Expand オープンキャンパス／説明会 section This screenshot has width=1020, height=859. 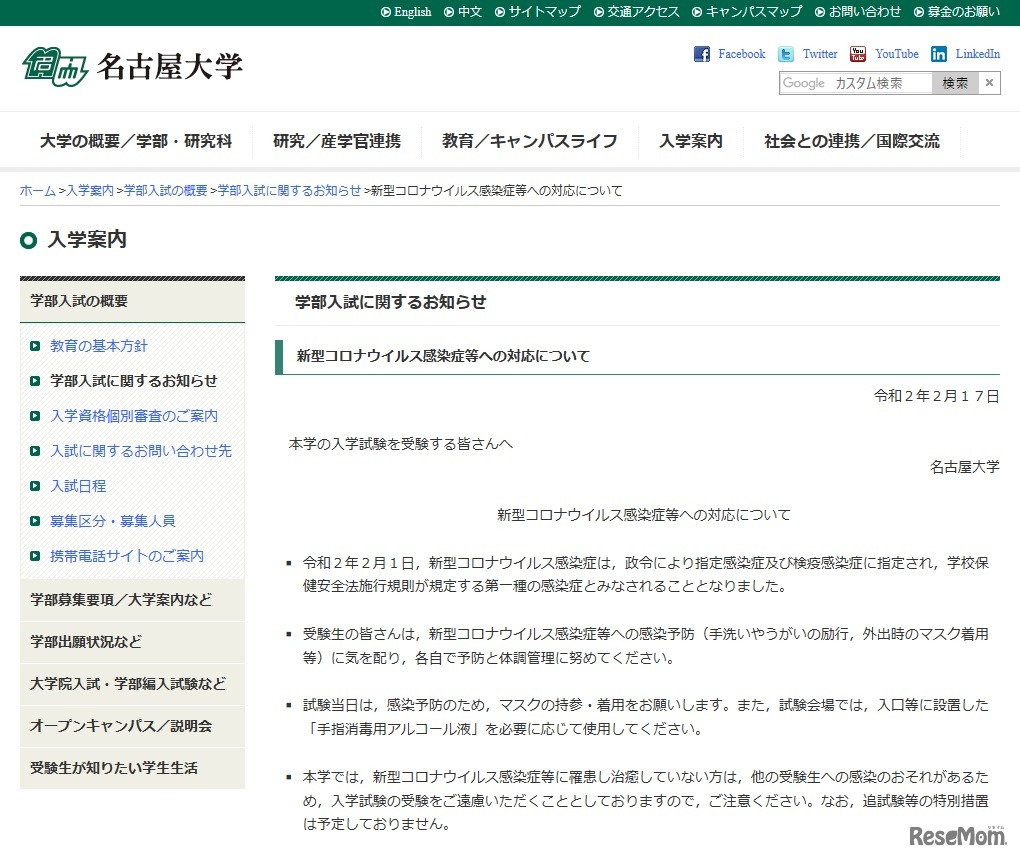(132, 727)
